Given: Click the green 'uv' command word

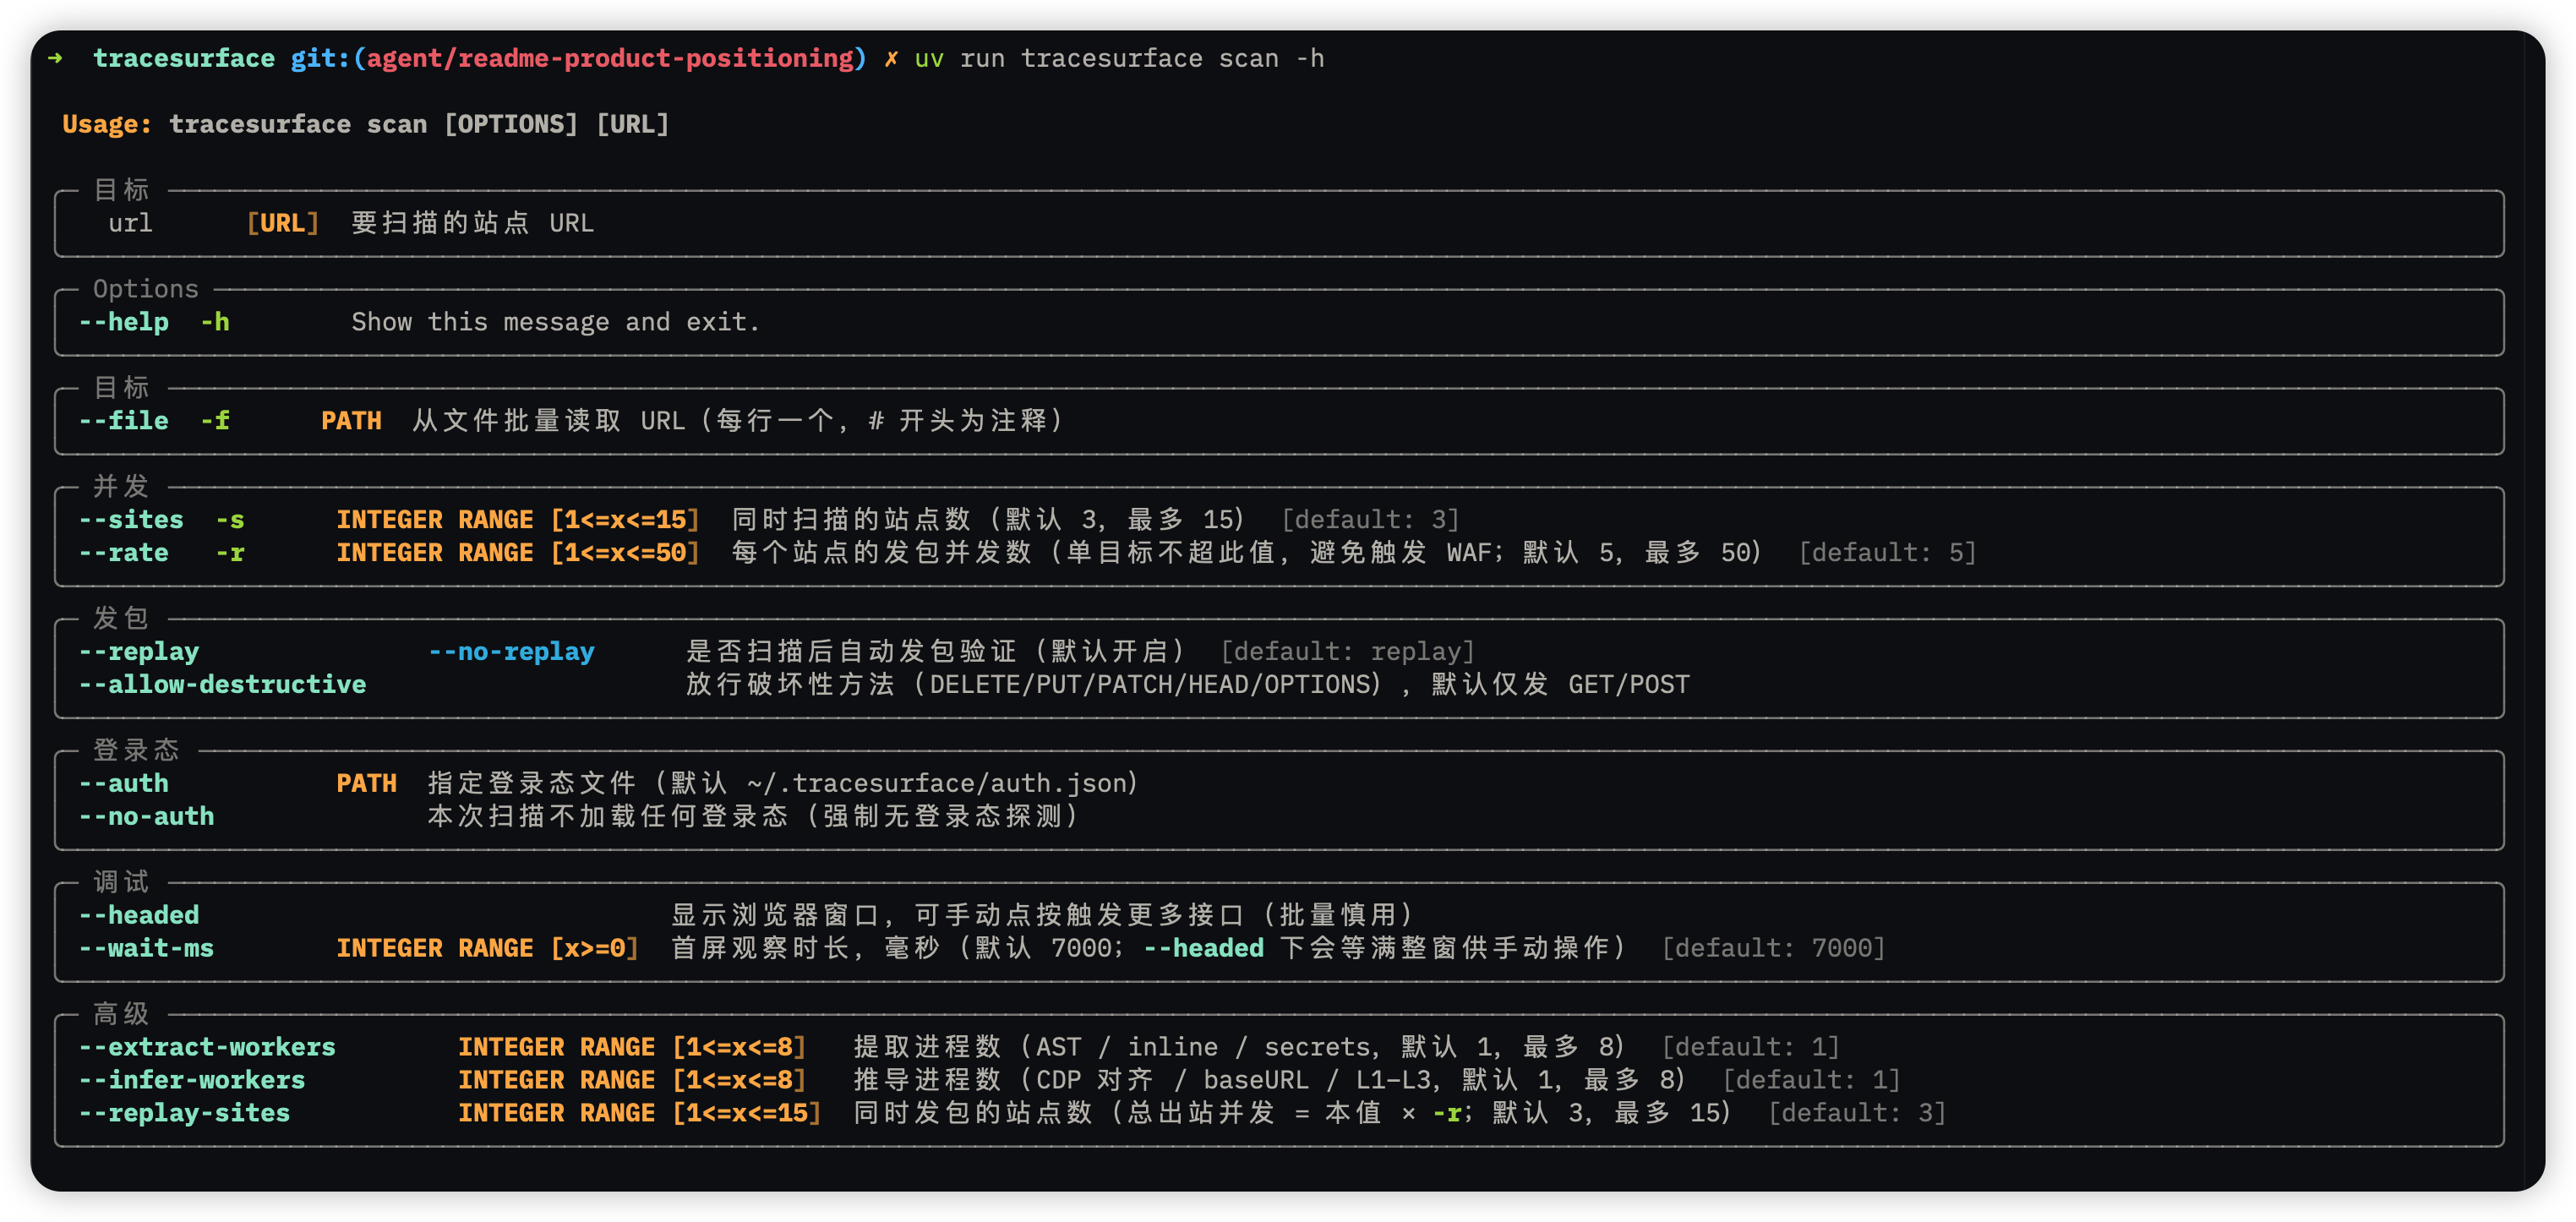Looking at the screenshot, I should (929, 59).
